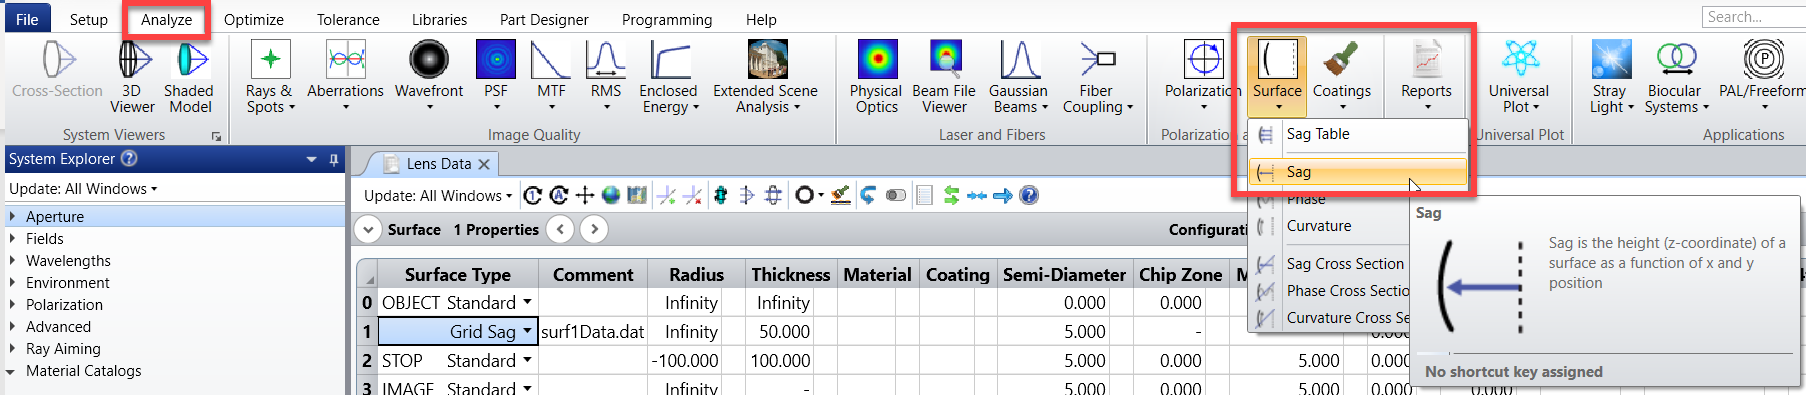Viewport: 1806px width, 395px height.
Task: Open the Aberrations menu
Action: point(345,75)
